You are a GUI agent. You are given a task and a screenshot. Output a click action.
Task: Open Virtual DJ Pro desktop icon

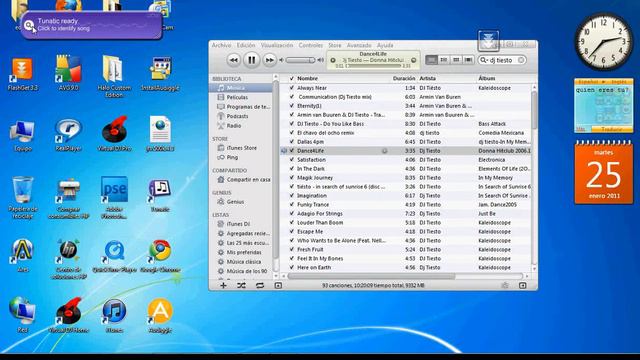click(114, 135)
